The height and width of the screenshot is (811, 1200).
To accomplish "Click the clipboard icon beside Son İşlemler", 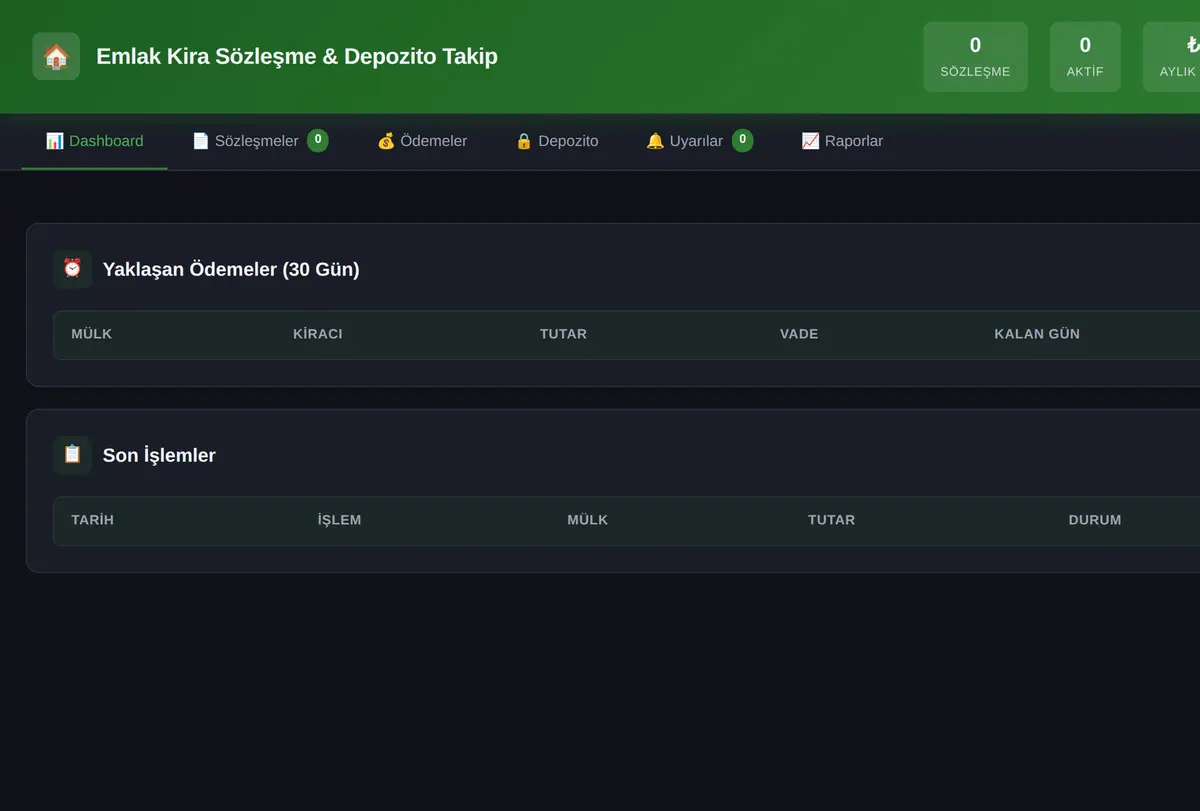I will (72, 455).
